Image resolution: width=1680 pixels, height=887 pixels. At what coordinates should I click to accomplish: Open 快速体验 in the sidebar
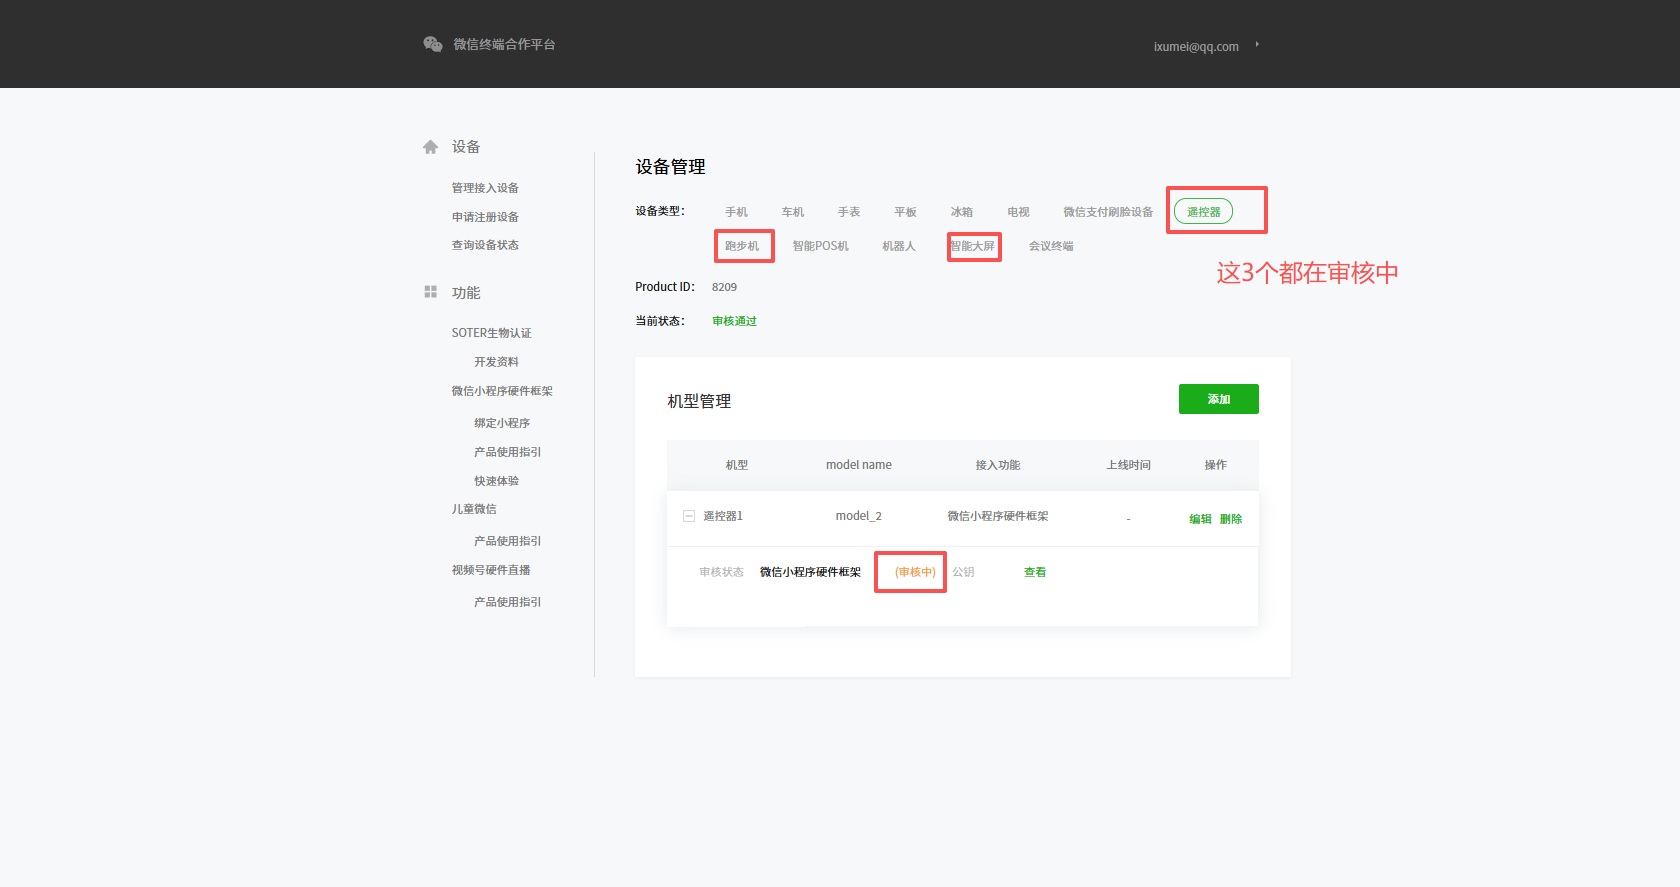coord(496,481)
